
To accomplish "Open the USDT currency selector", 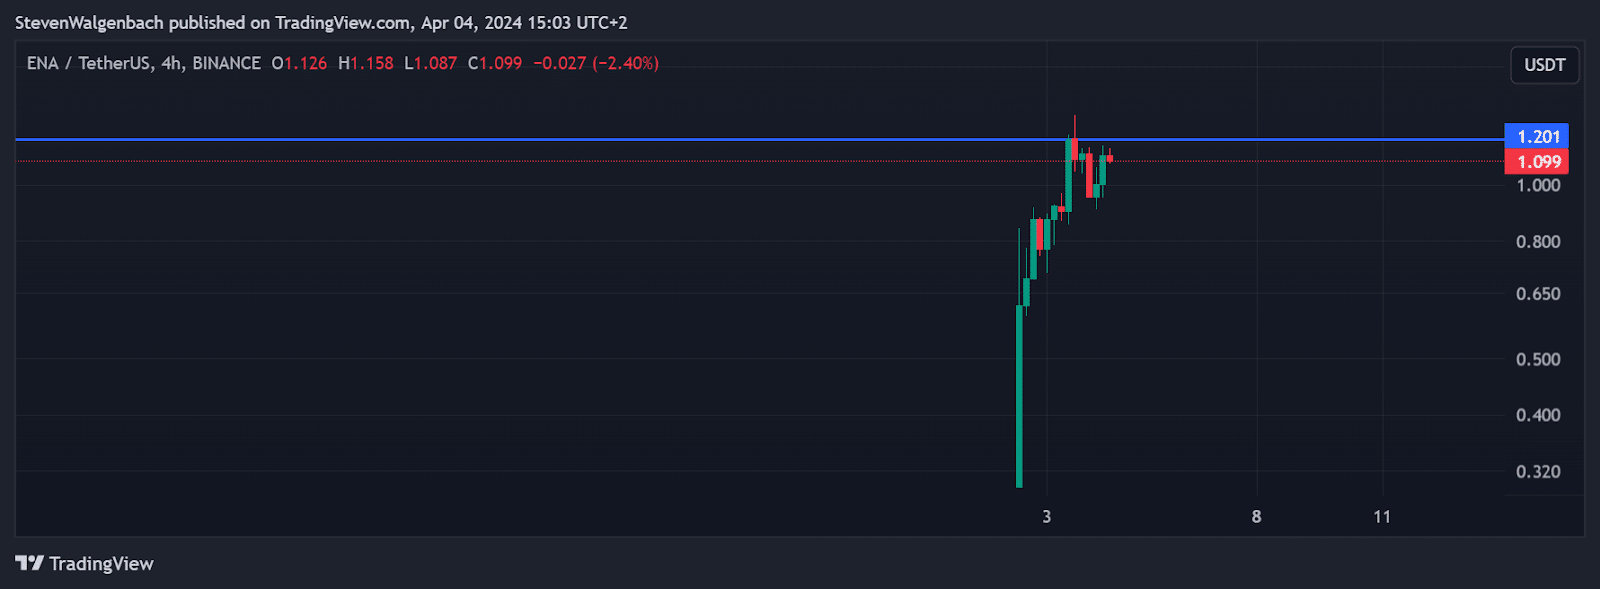I will (1544, 65).
